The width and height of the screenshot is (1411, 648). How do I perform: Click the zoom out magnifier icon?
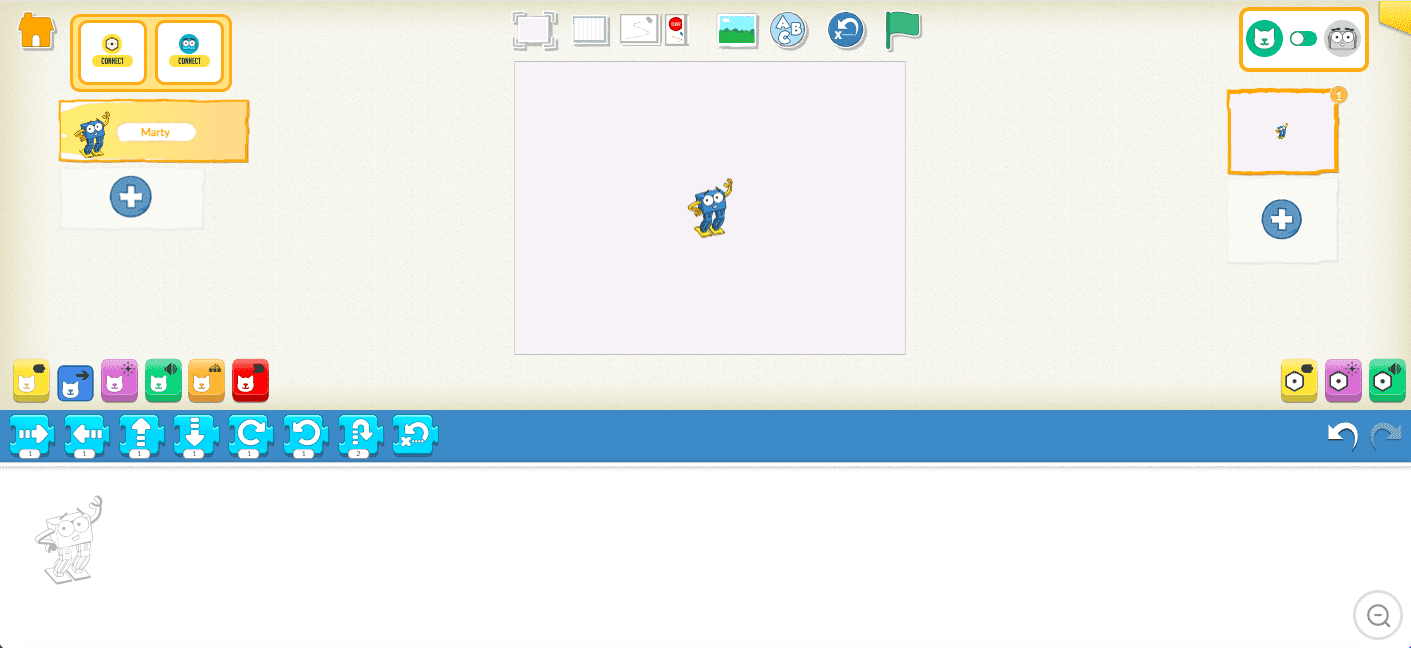pyautogui.click(x=1378, y=615)
